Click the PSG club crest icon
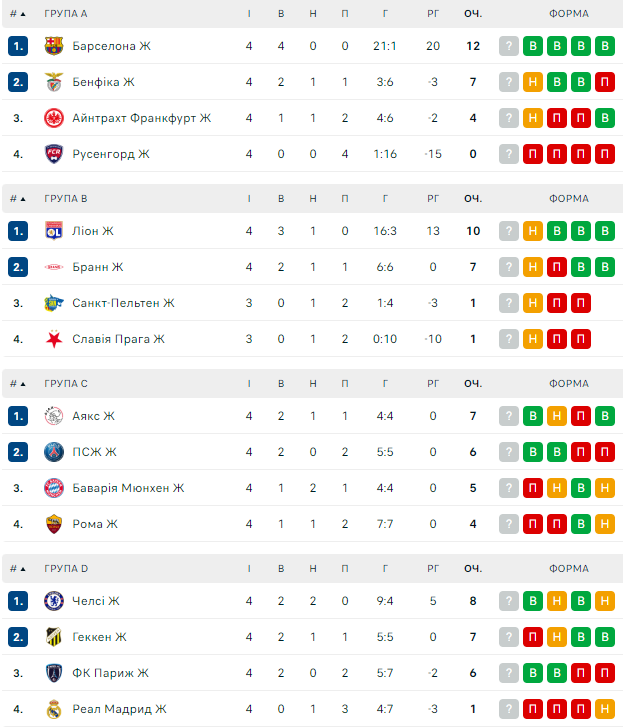 [x=54, y=452]
